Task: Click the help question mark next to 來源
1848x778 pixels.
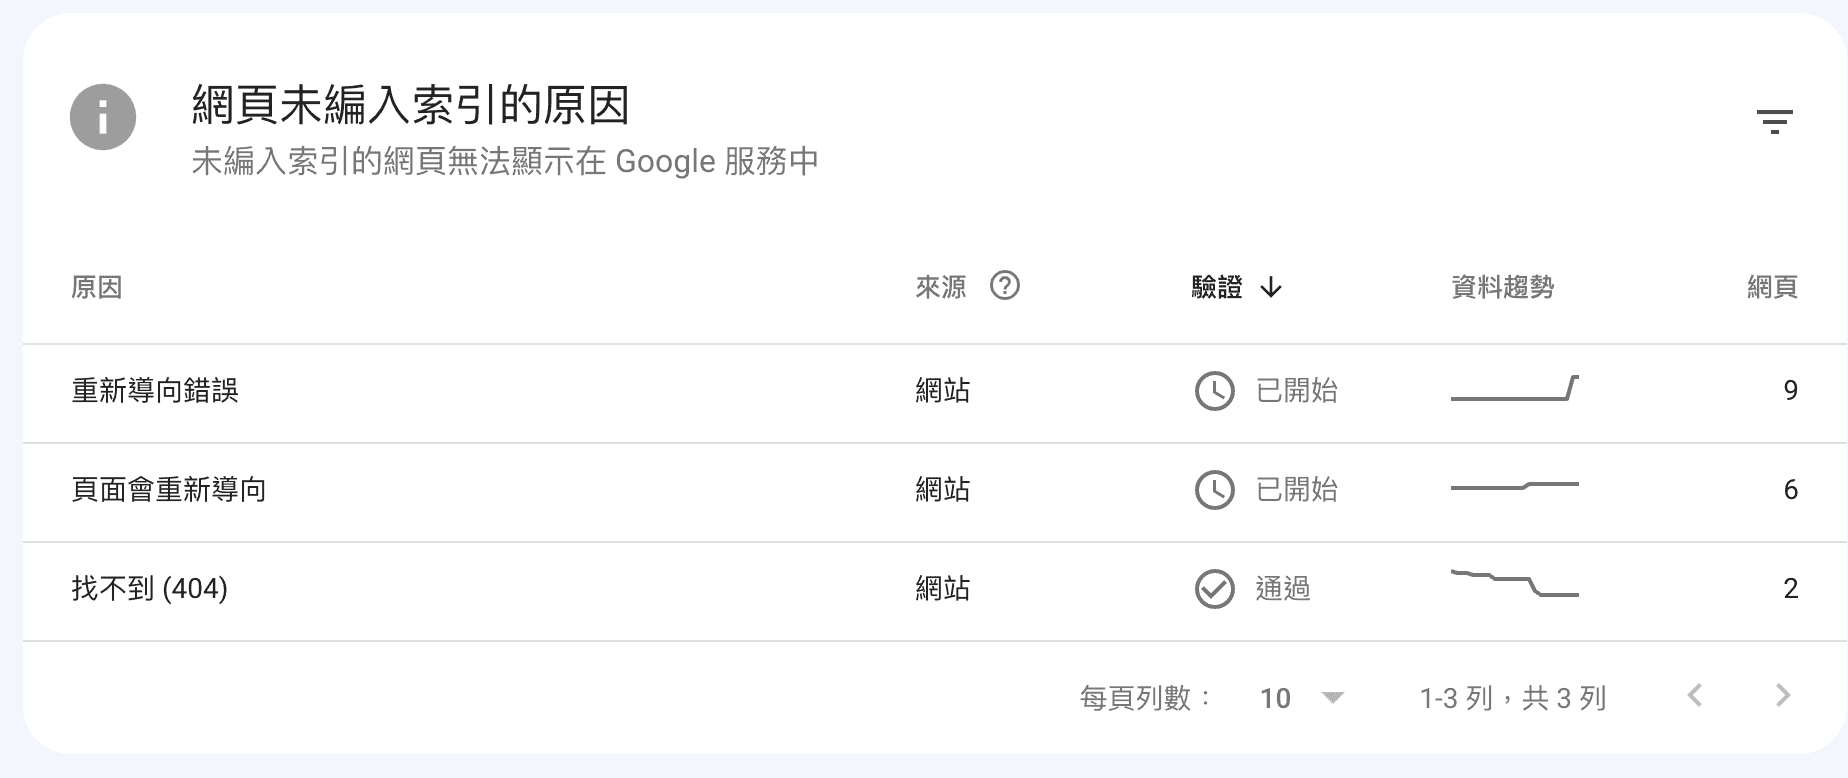Action: coord(1004,287)
